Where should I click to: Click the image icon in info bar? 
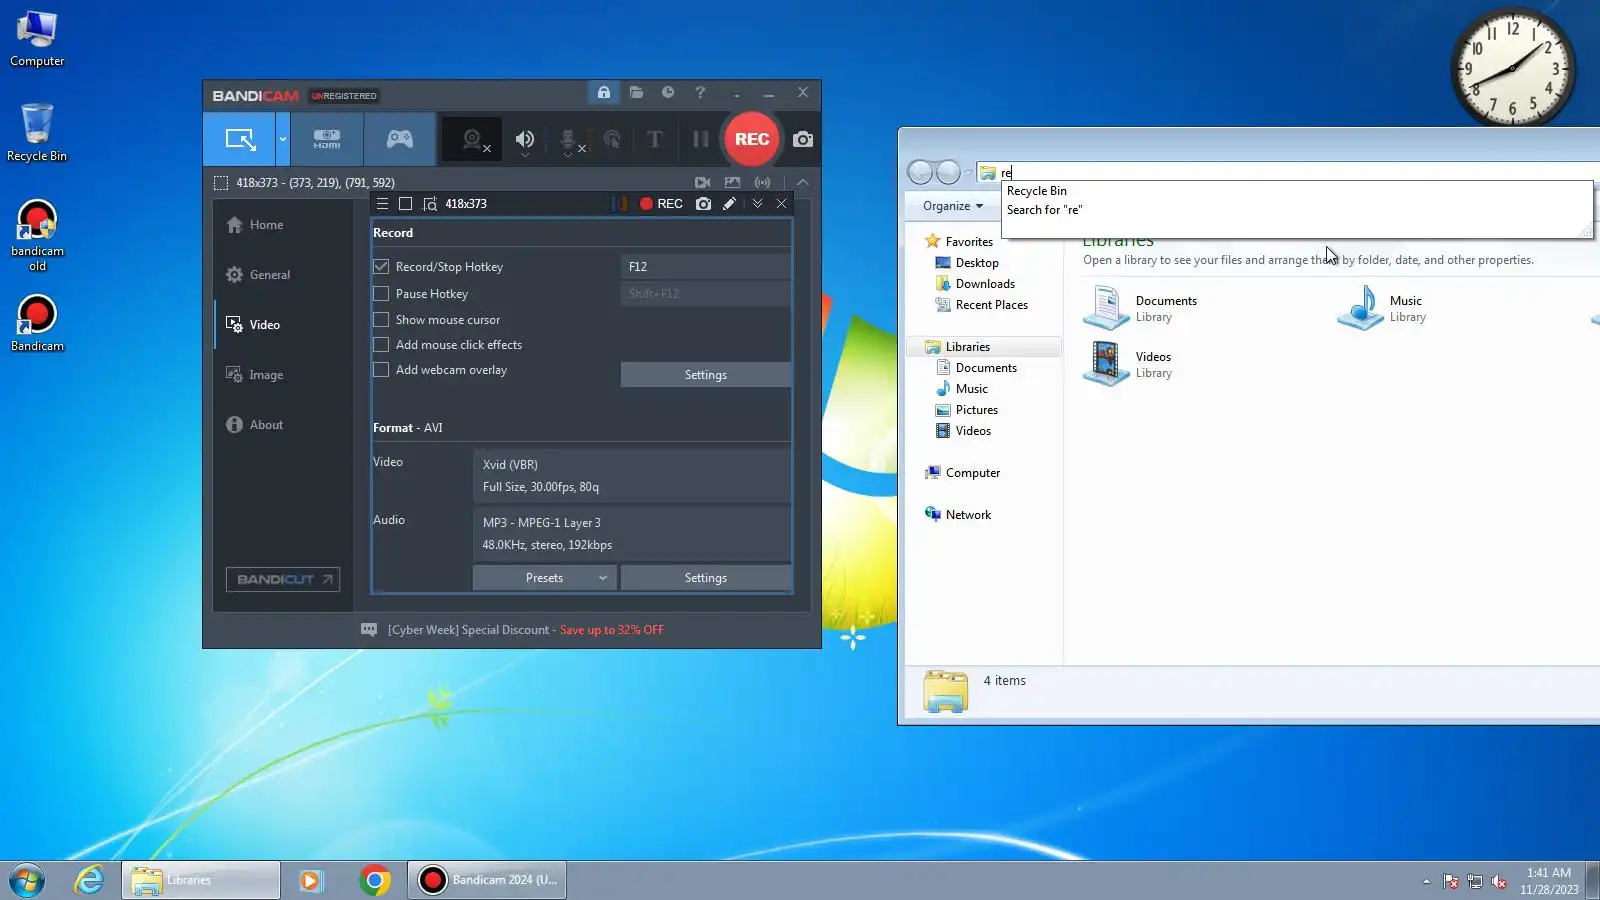pos(733,183)
